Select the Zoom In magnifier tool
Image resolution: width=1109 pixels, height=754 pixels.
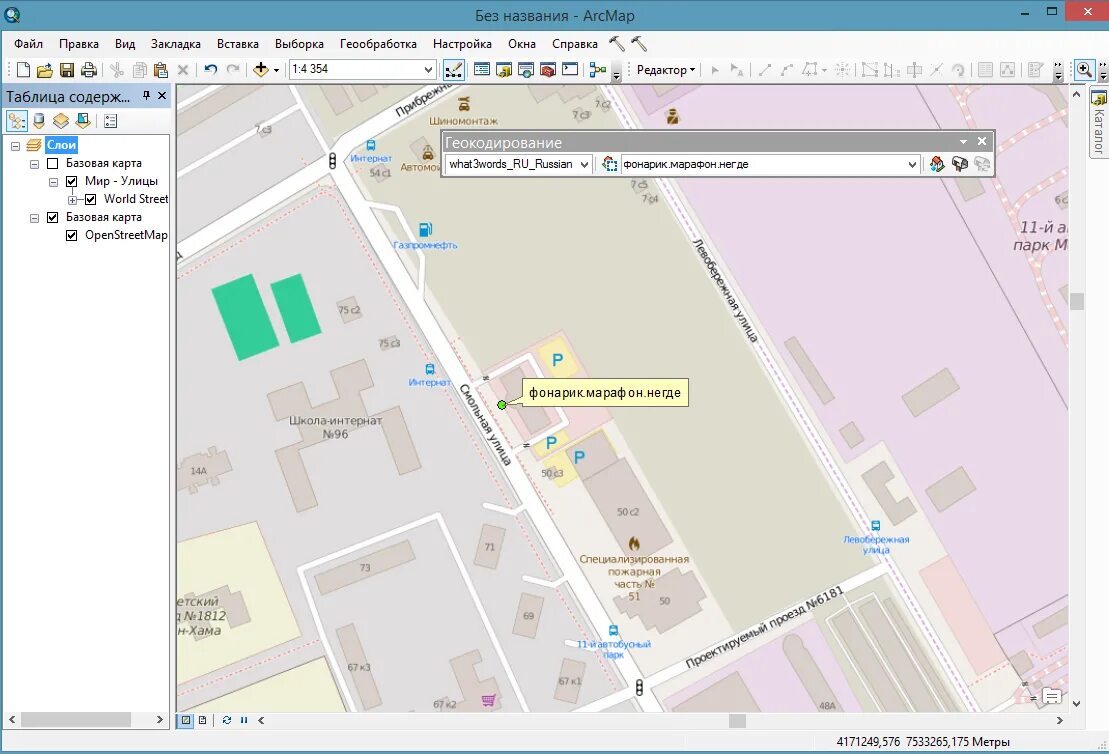[x=1084, y=69]
